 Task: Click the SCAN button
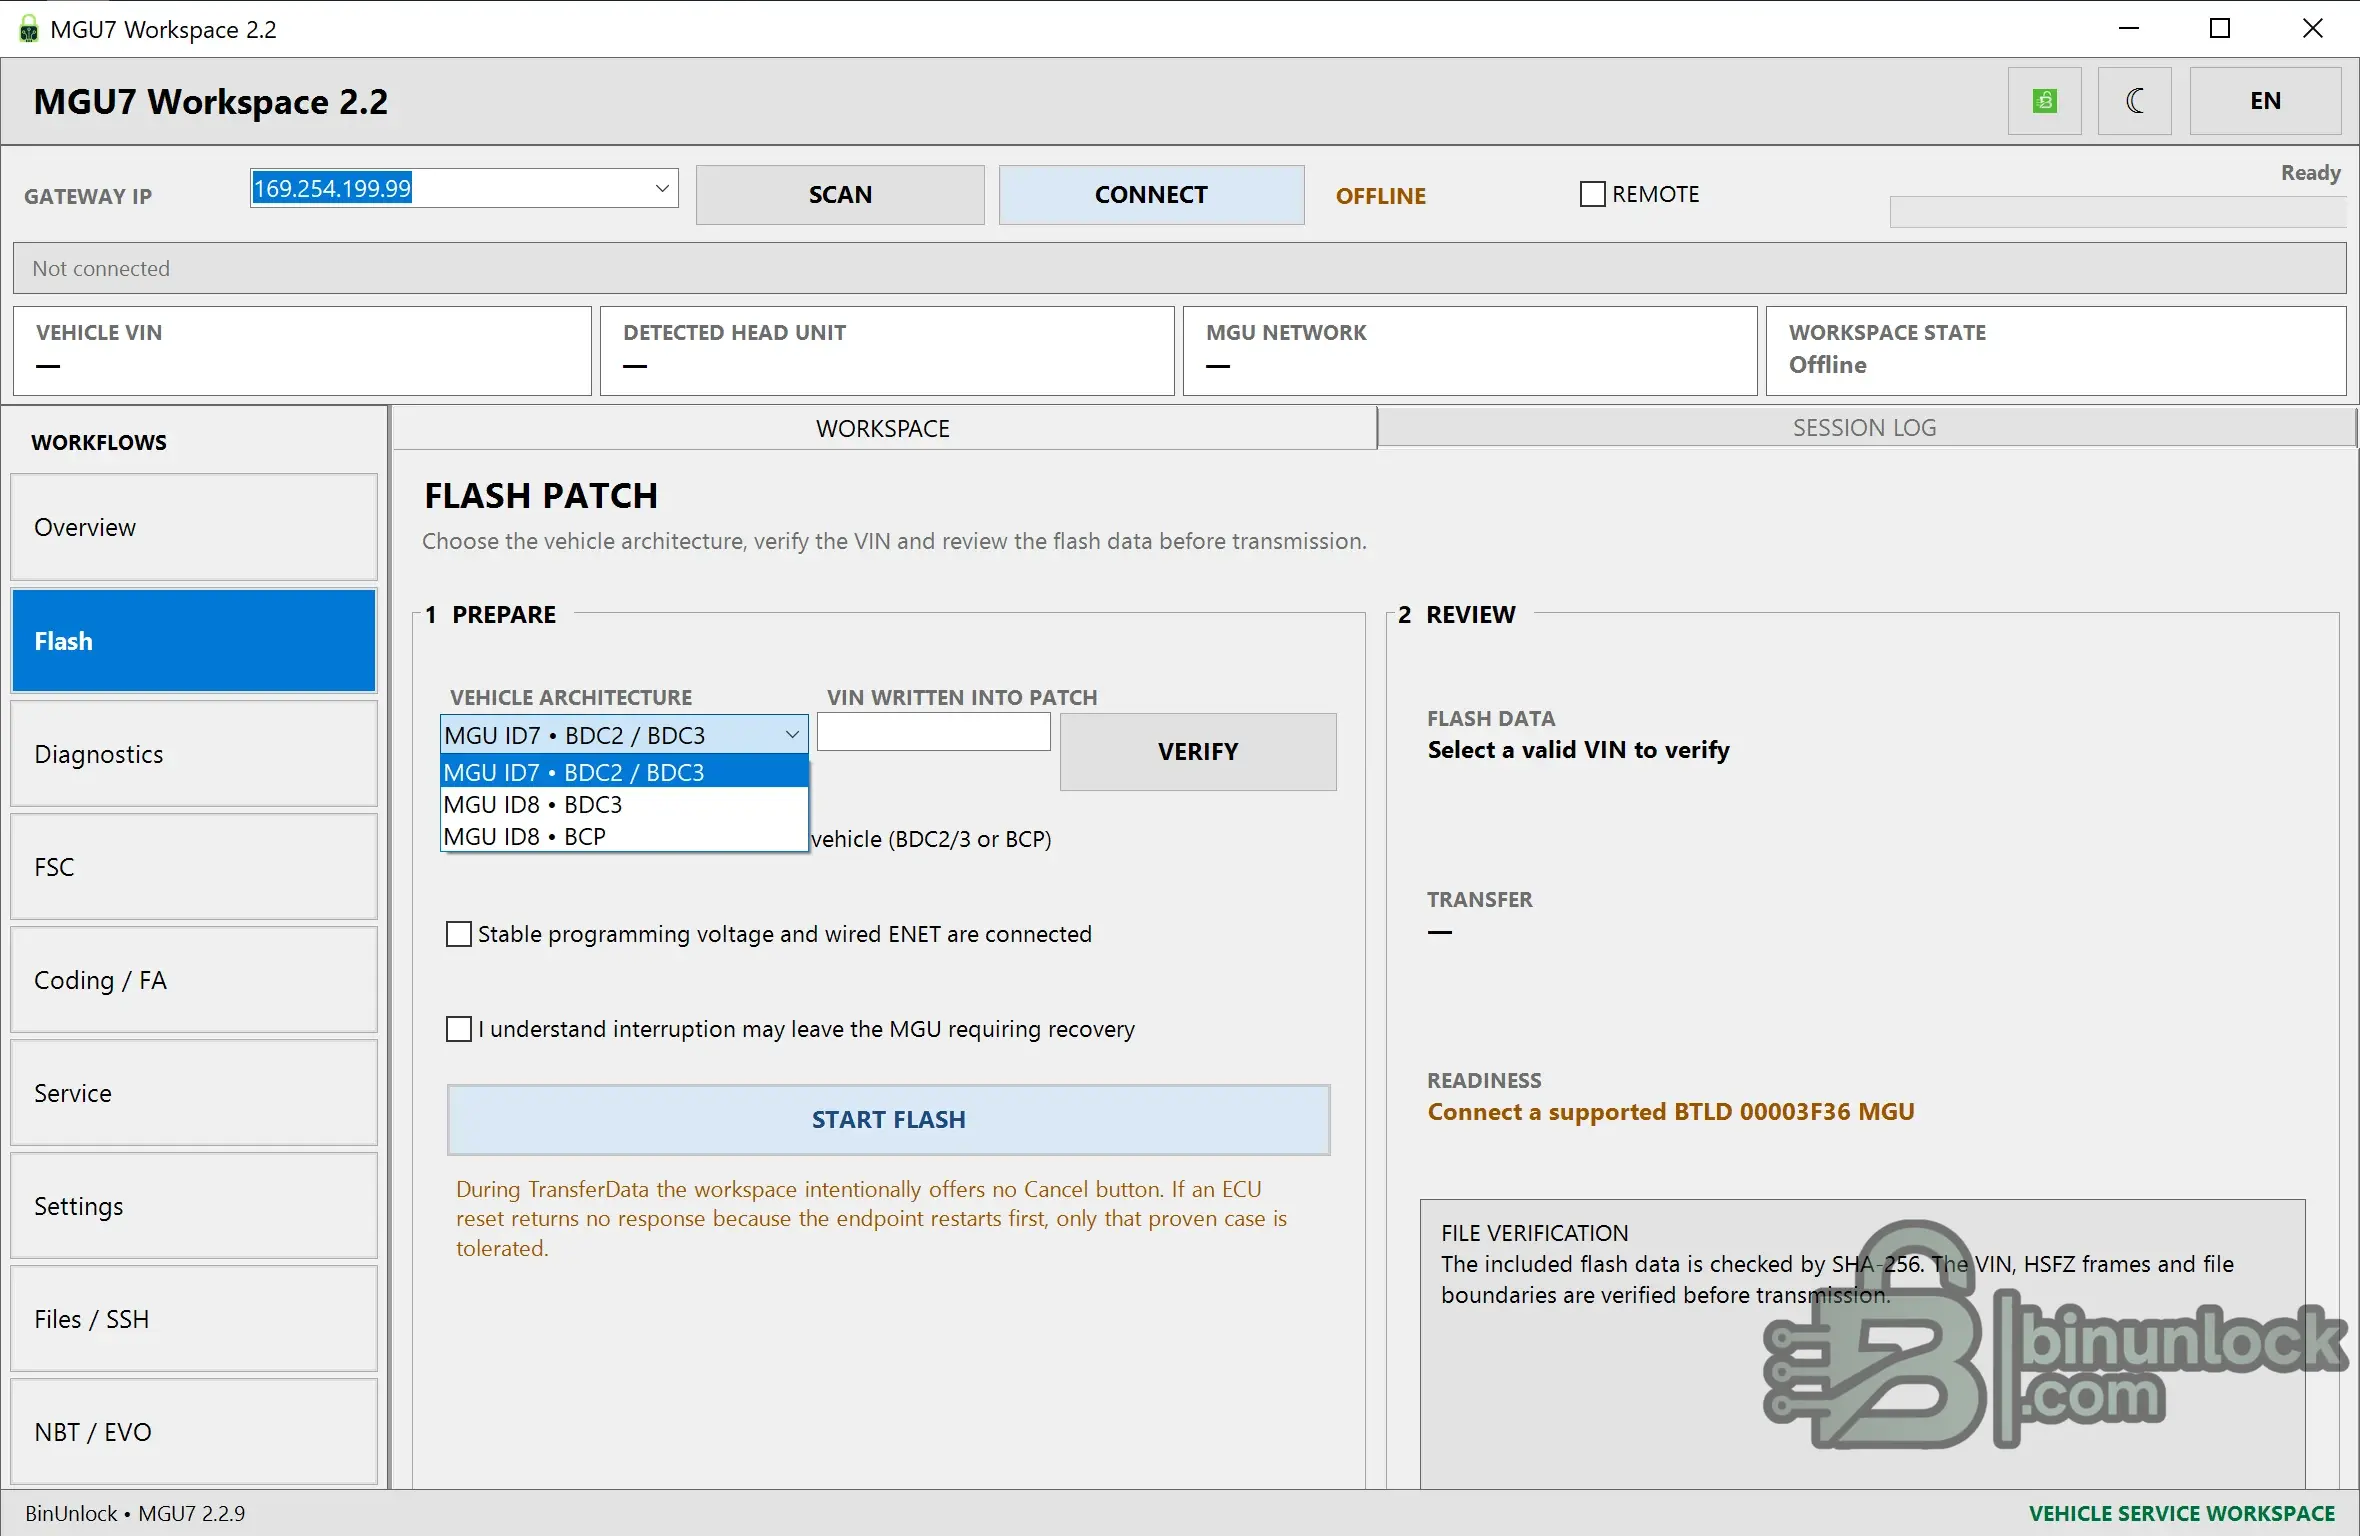point(840,195)
